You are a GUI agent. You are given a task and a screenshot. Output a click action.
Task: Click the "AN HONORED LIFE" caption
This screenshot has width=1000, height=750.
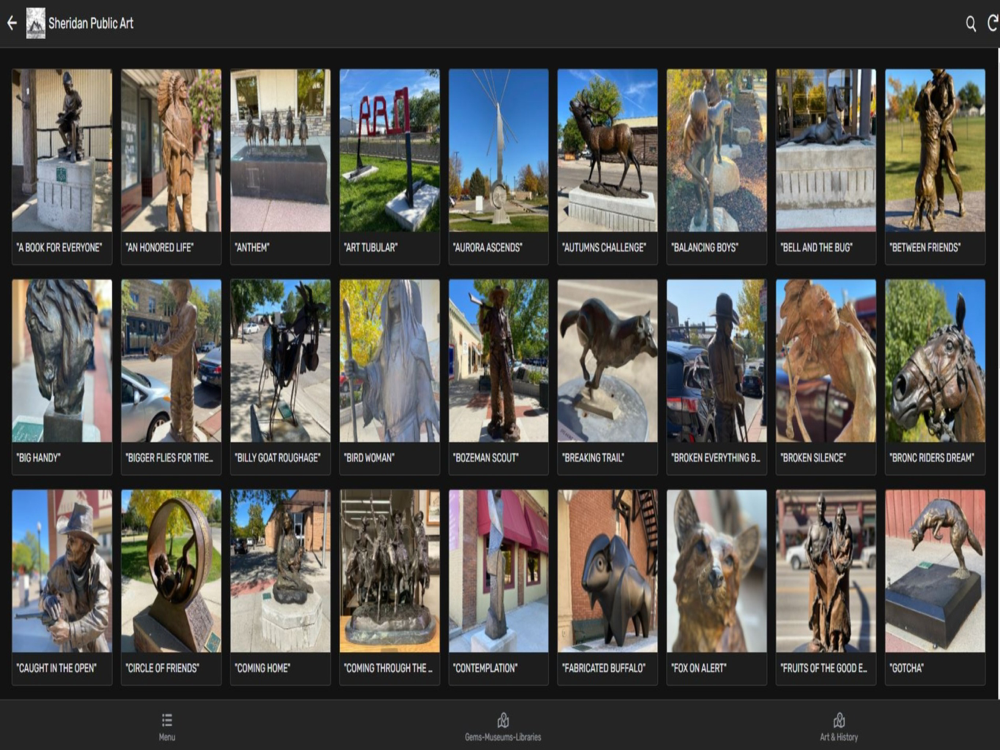click(159, 247)
